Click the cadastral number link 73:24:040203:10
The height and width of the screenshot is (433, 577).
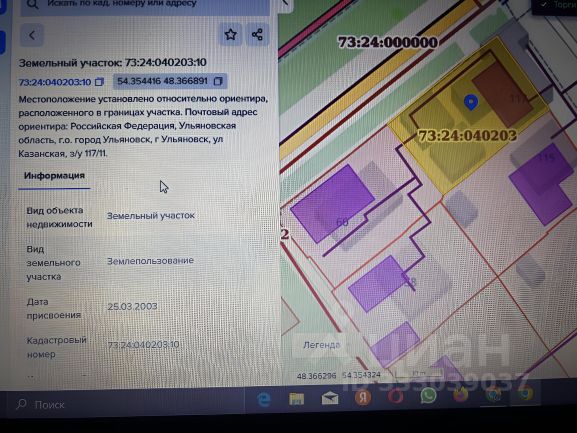click(55, 82)
